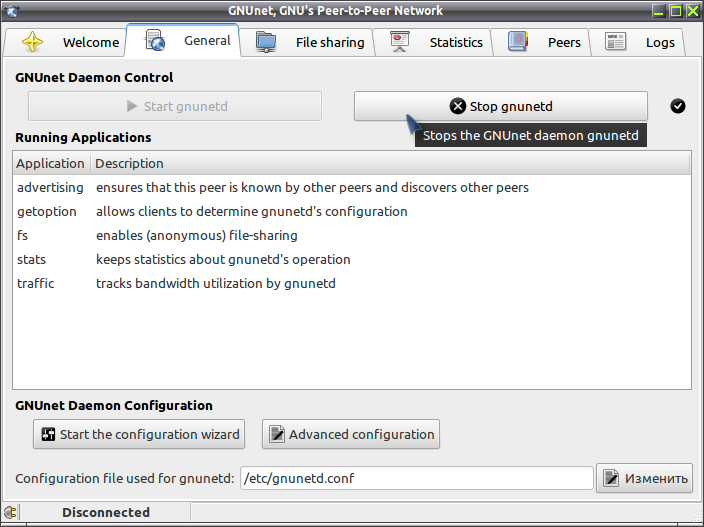The height and width of the screenshot is (527, 704).
Task: Click description 'enables (anonymous) file-sharing'
Action: click(x=197, y=235)
